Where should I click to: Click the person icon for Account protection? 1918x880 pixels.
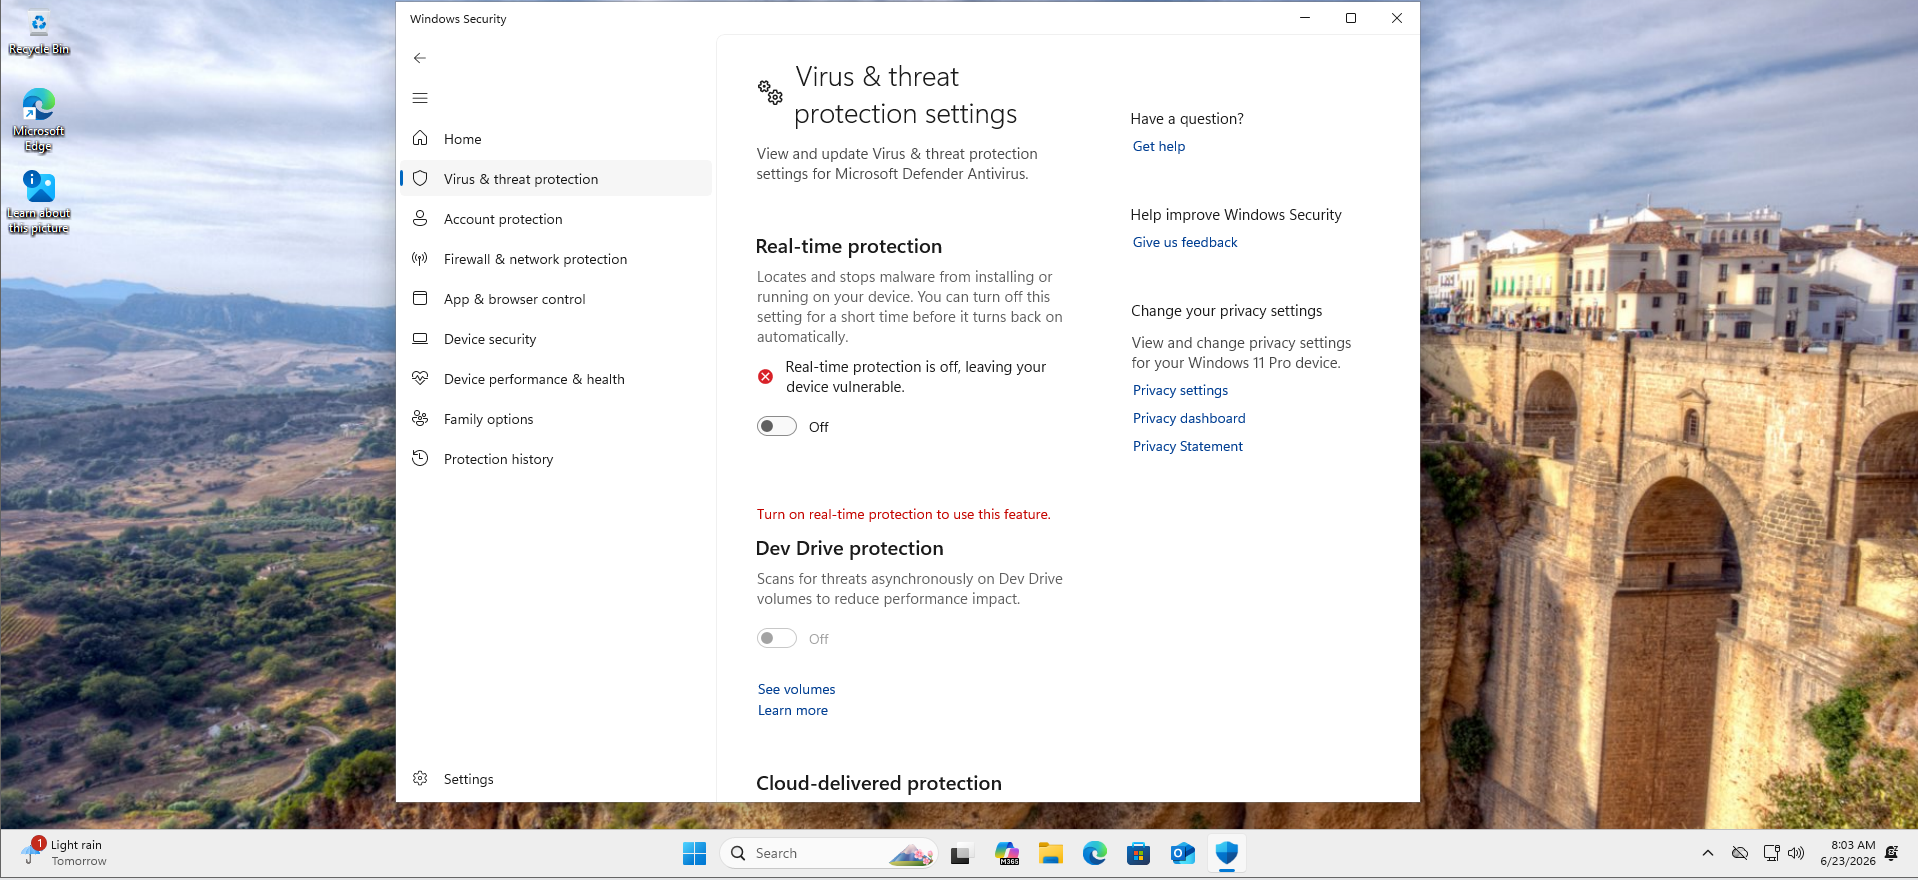coord(420,218)
